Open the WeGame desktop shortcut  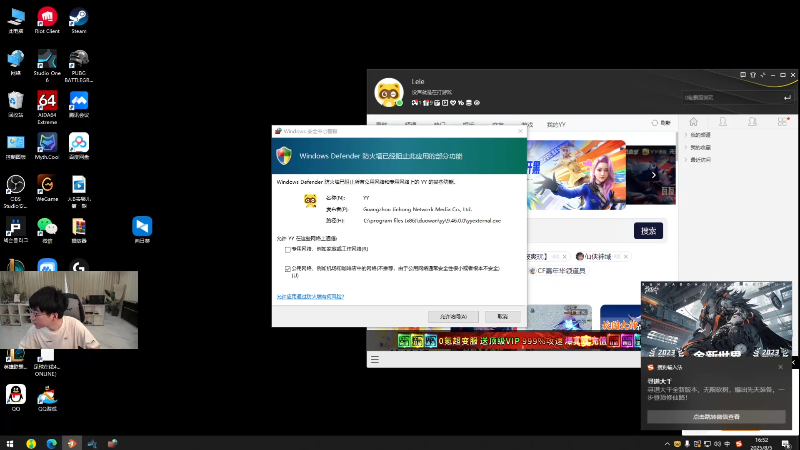click(47, 188)
